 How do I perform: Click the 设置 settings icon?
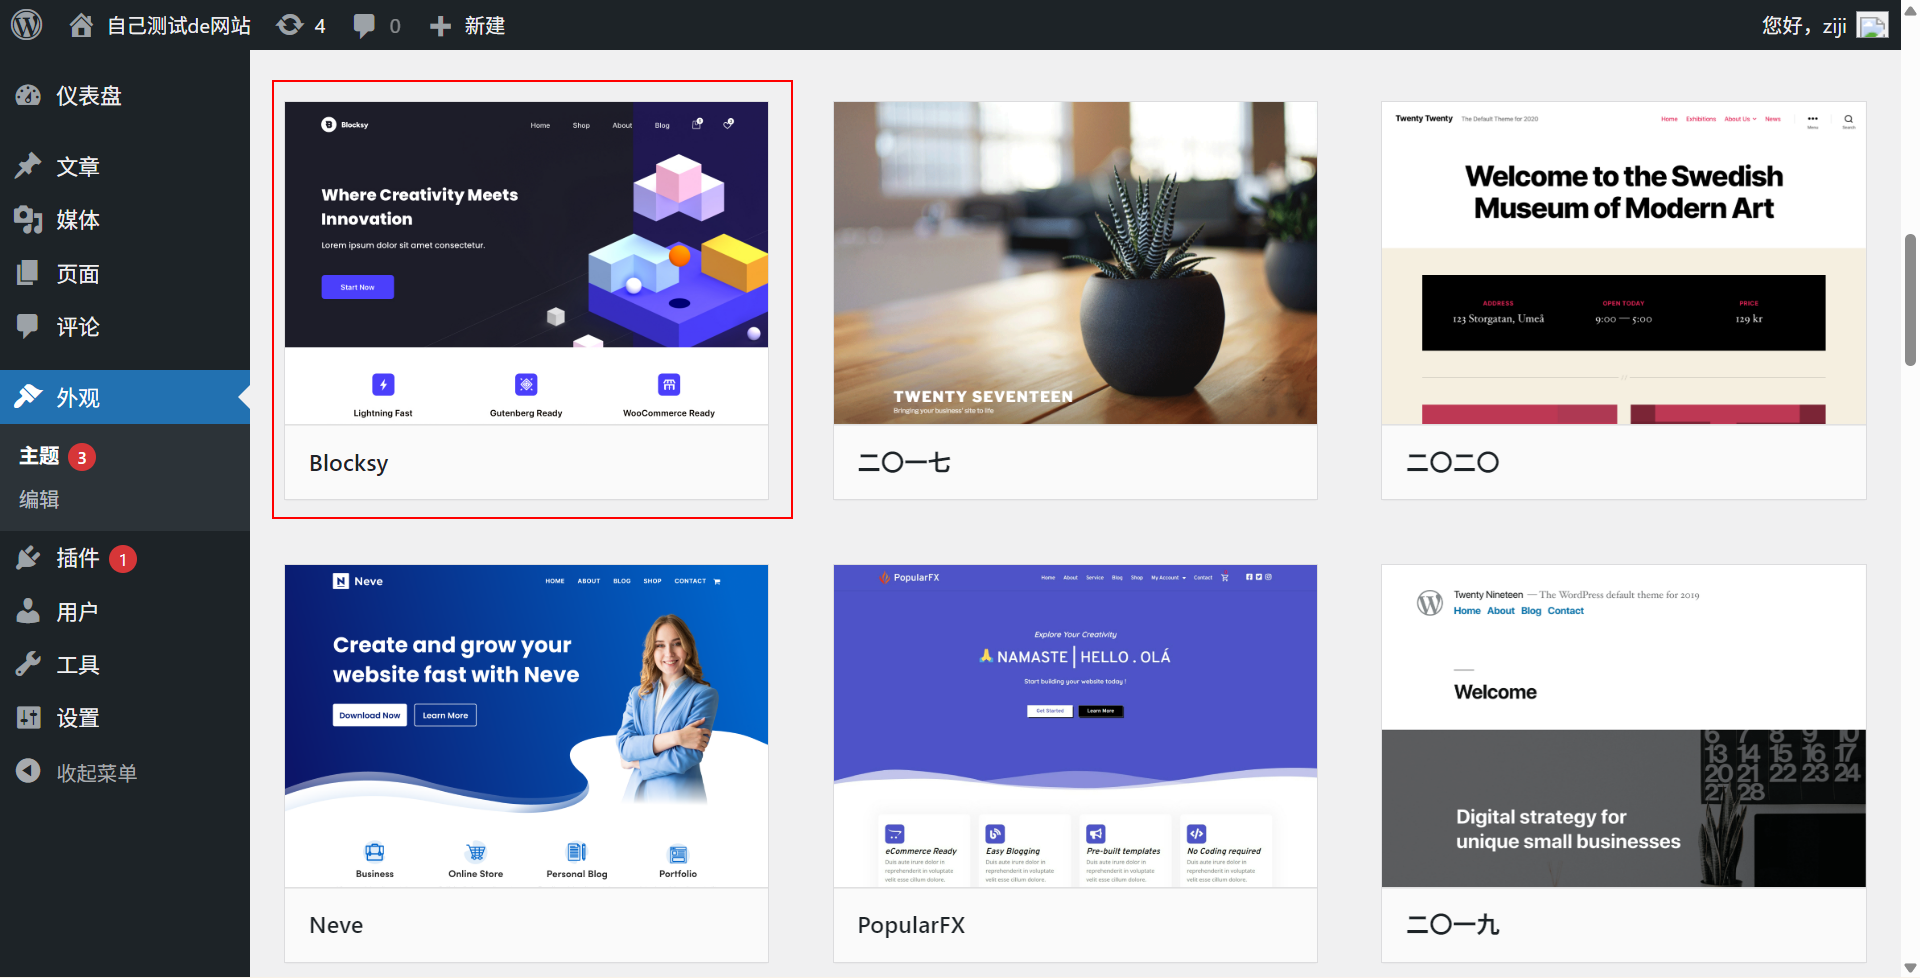28,717
